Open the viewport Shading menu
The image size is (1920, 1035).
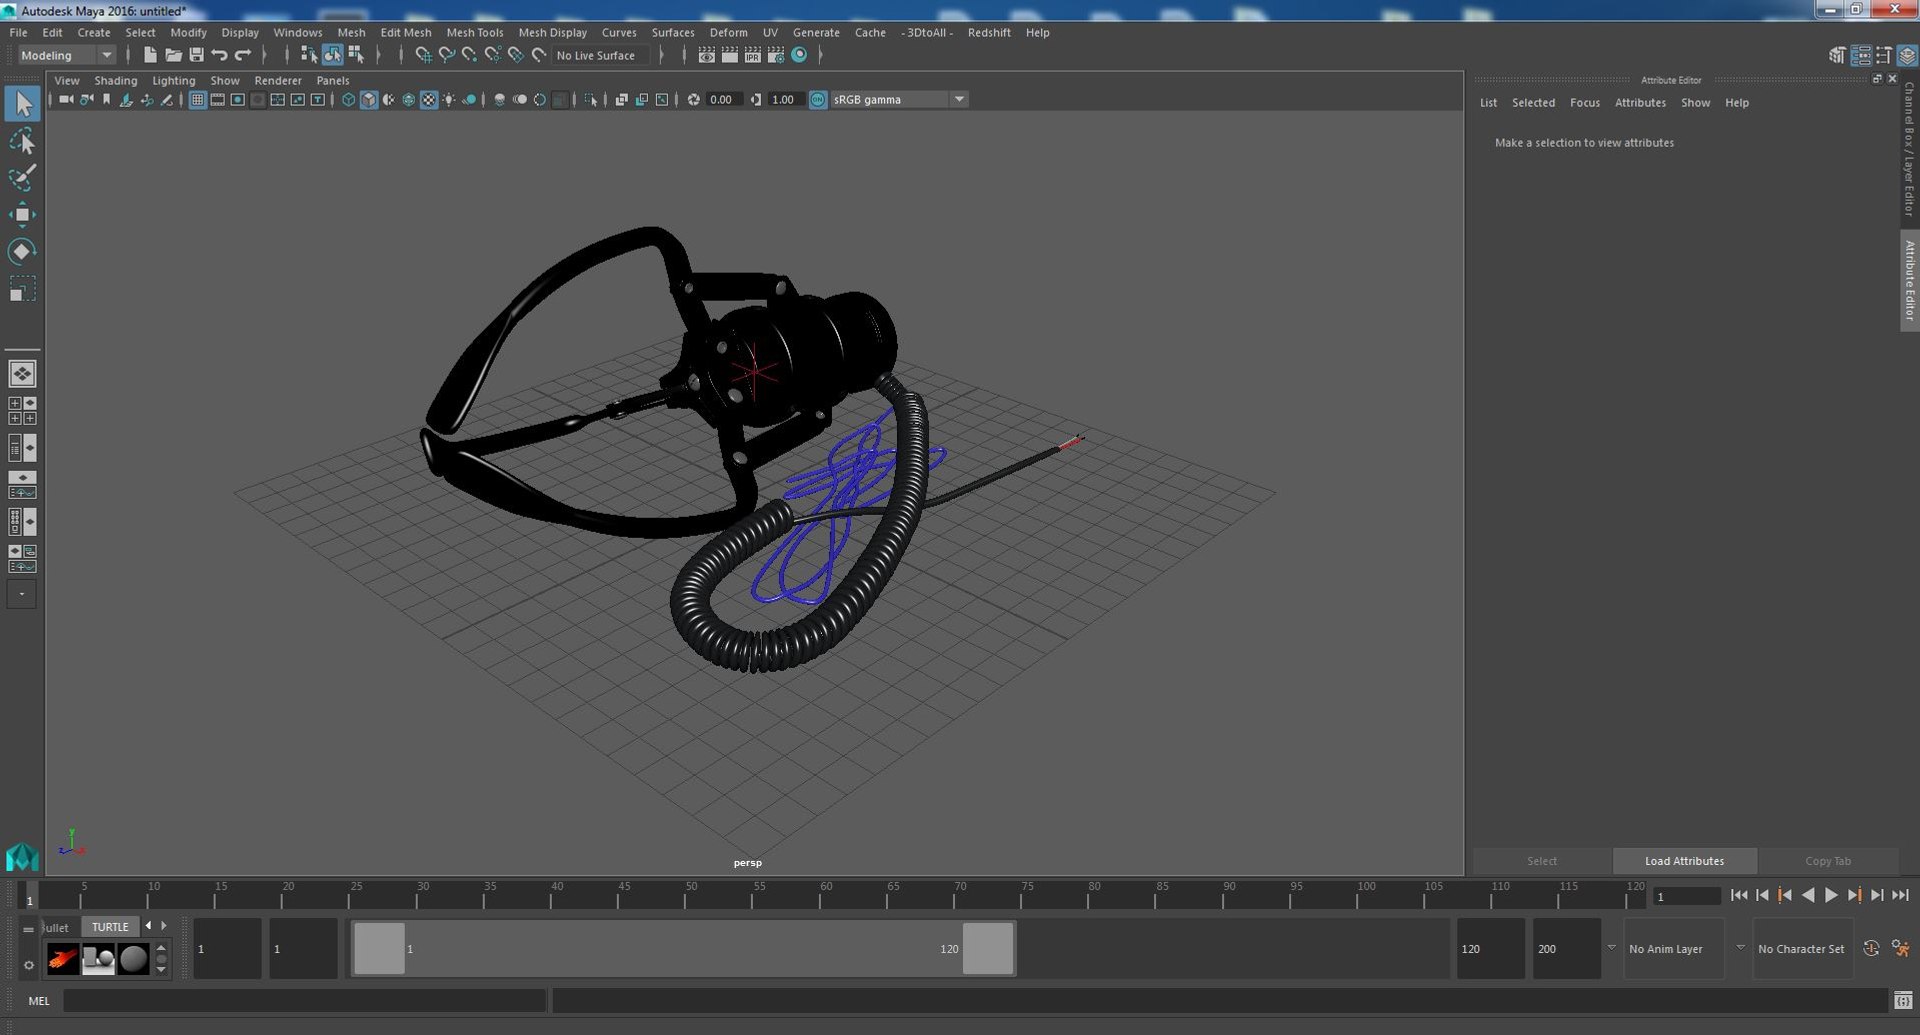[x=116, y=81]
